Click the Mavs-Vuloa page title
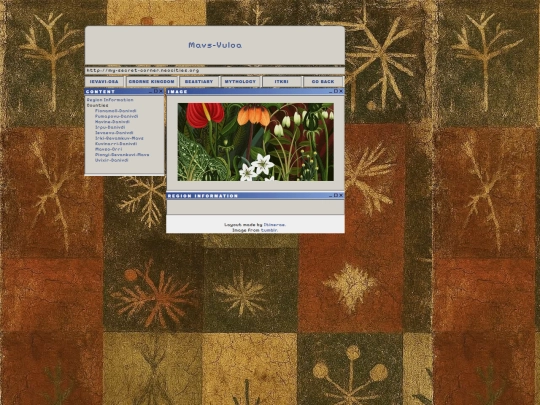 215,45
